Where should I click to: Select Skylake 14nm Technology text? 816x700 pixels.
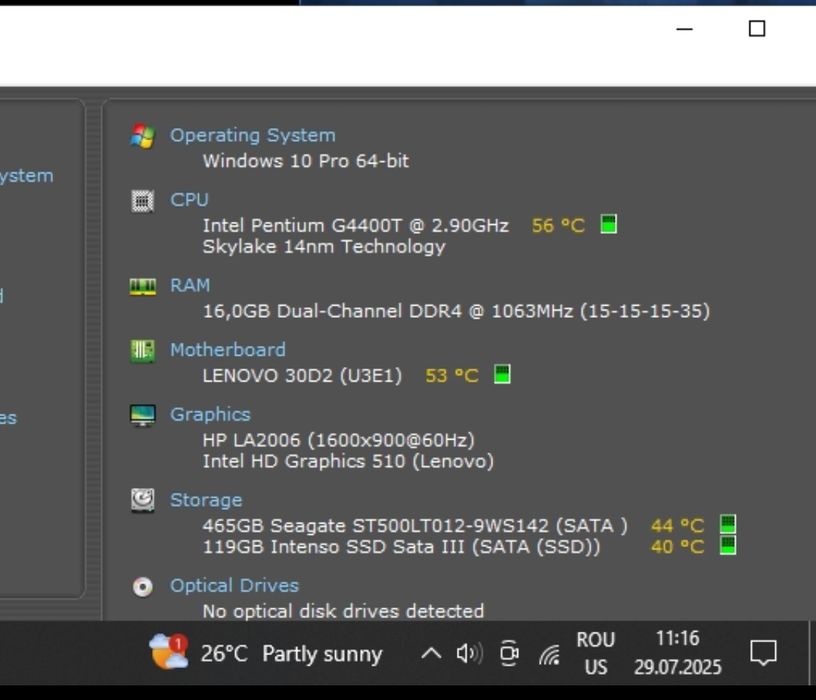pos(324,247)
